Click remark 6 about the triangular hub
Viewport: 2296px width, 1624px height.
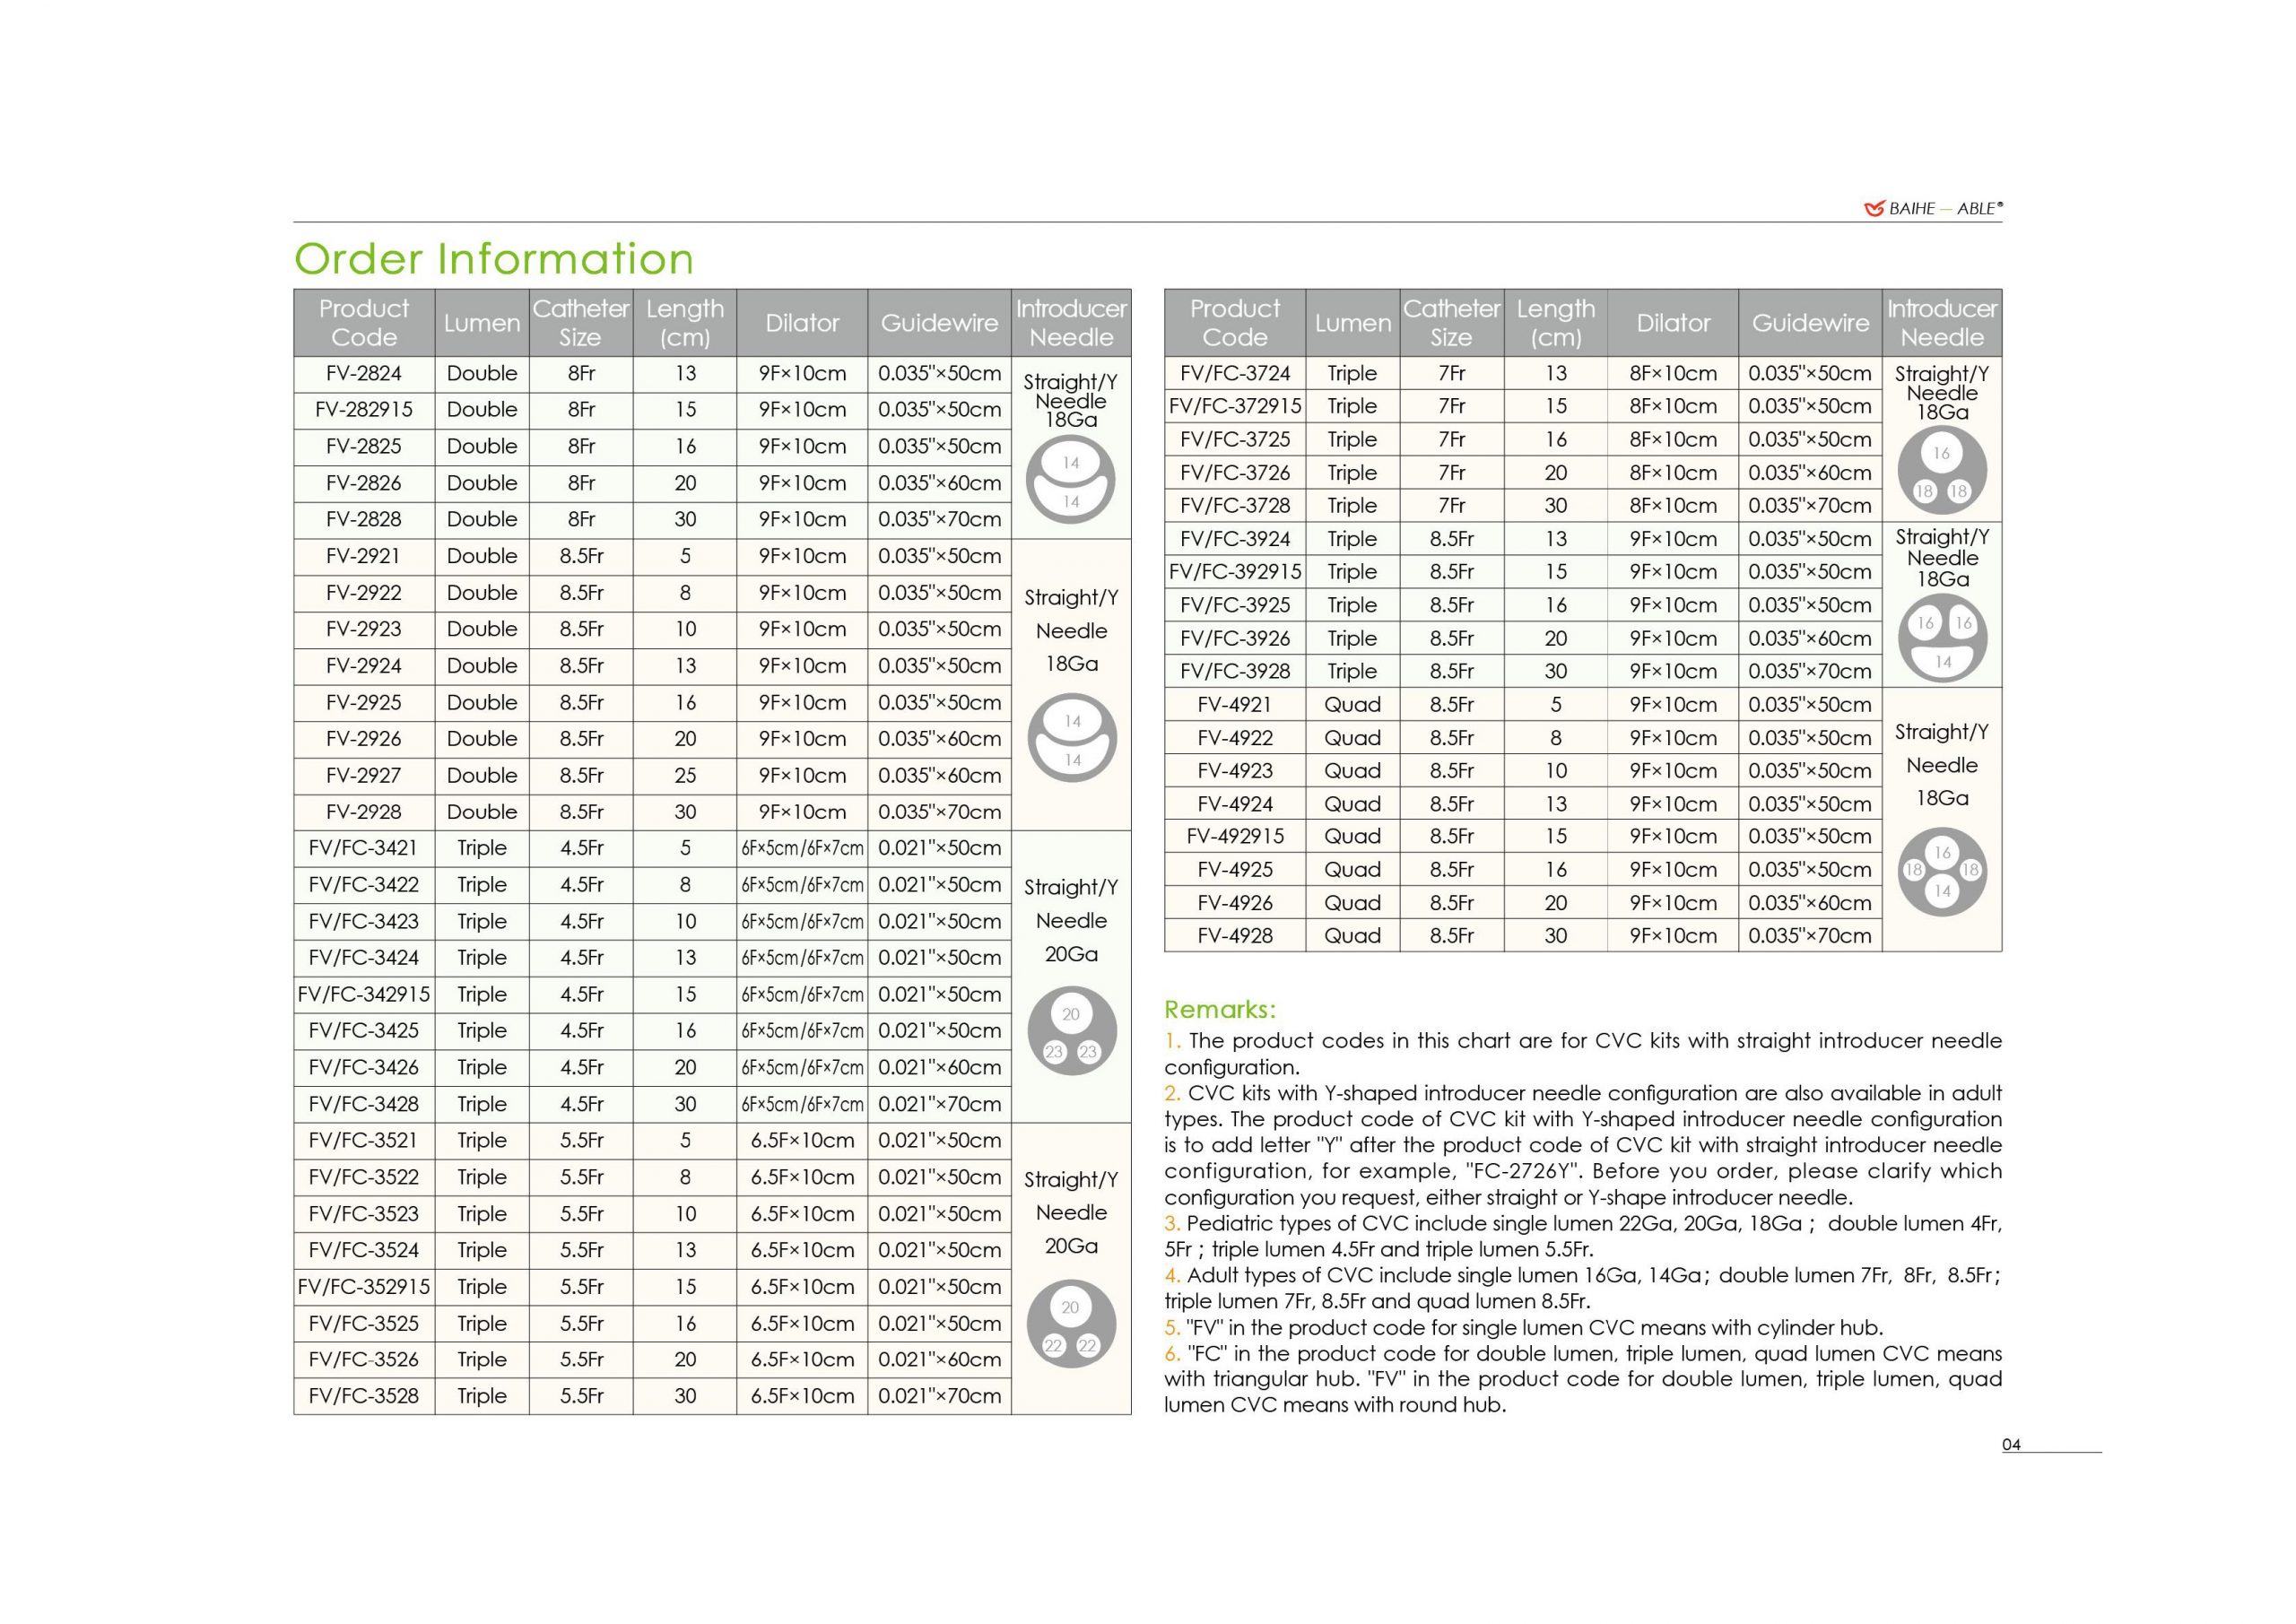pyautogui.click(x=1583, y=1379)
